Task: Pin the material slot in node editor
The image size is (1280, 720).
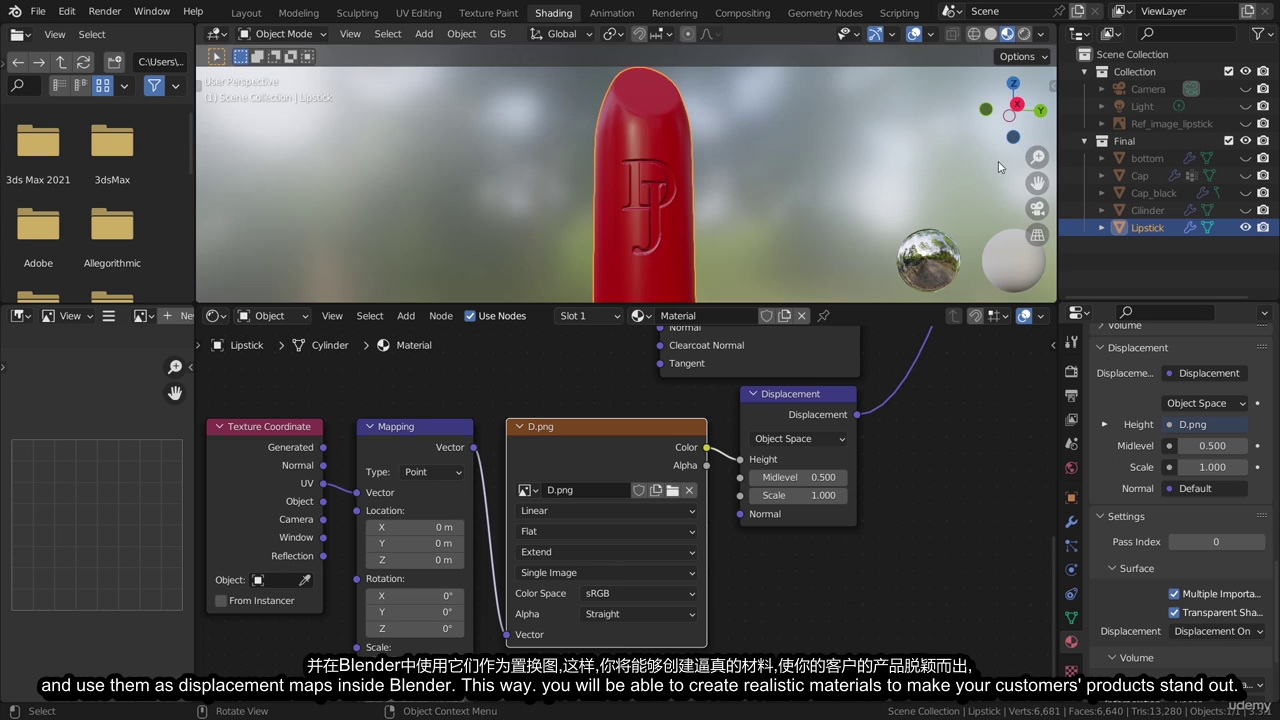Action: [823, 316]
